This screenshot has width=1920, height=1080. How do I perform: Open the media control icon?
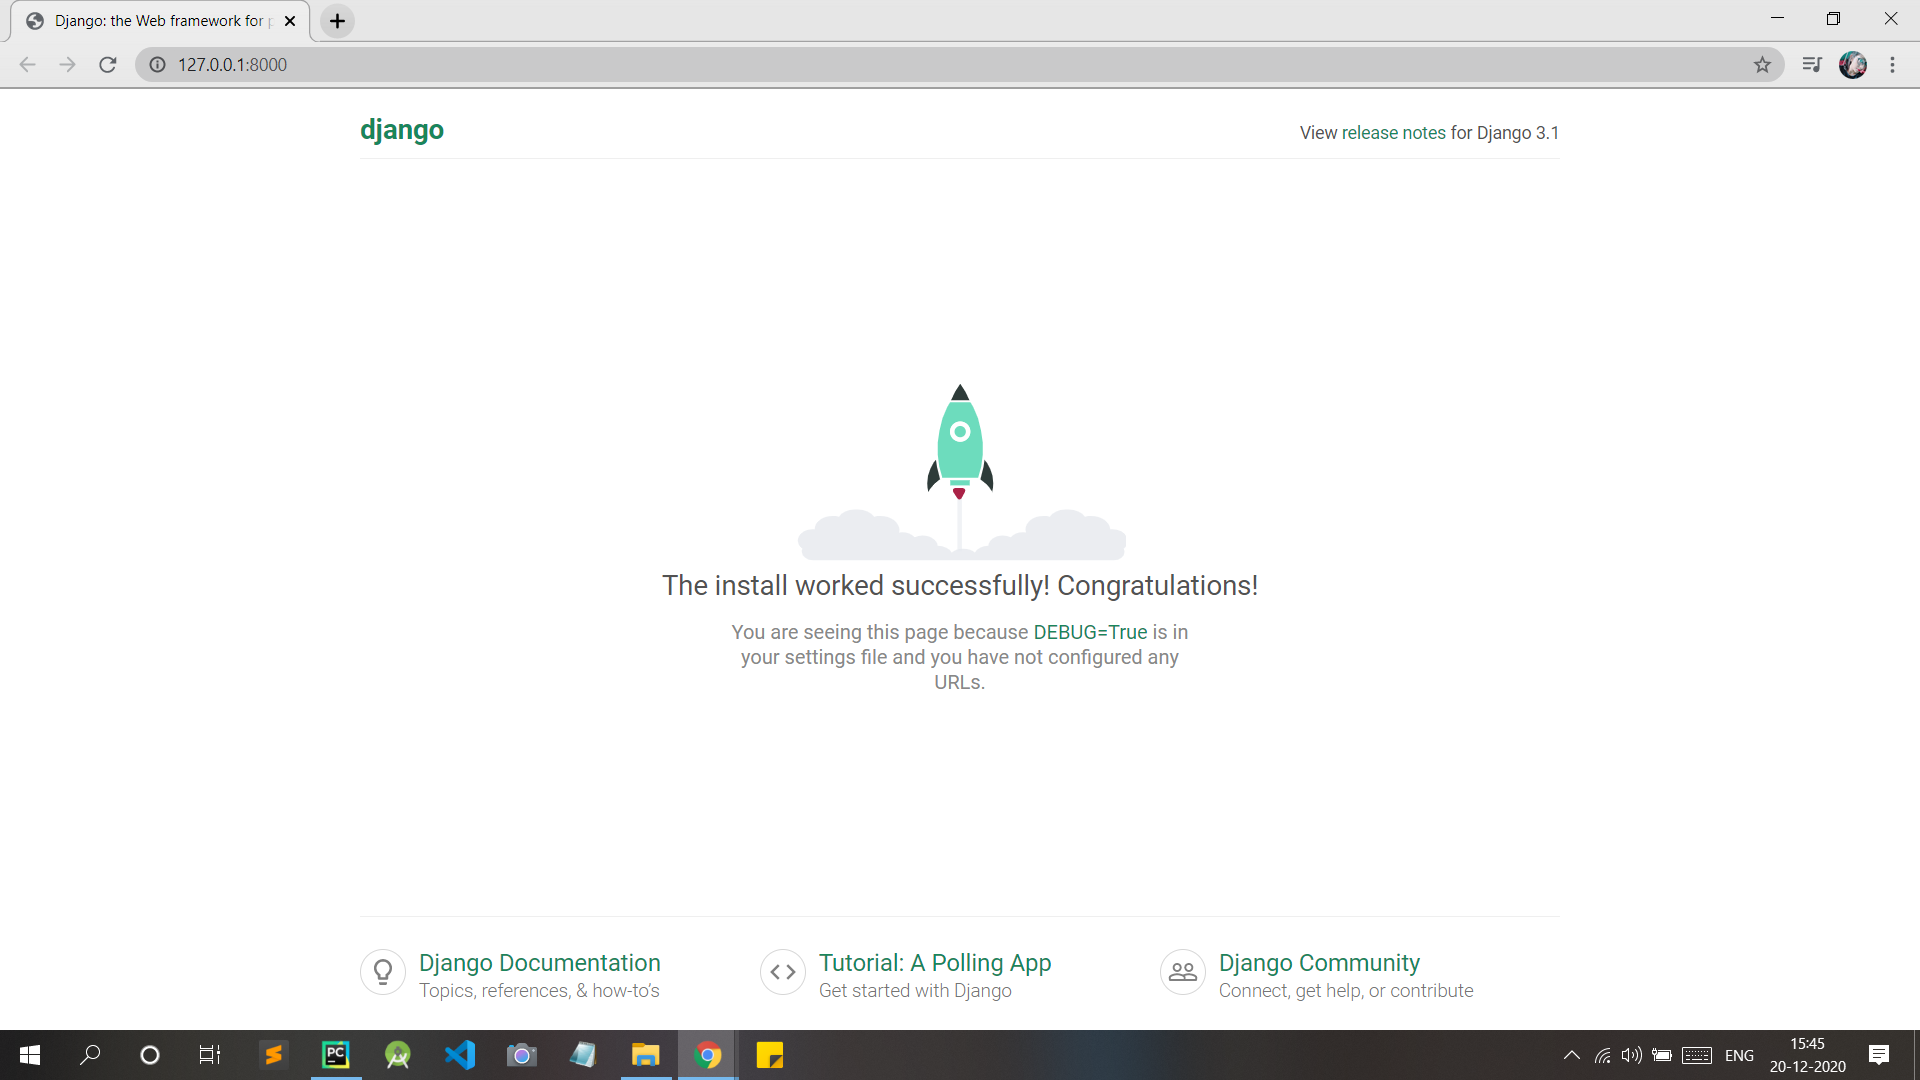point(1812,65)
